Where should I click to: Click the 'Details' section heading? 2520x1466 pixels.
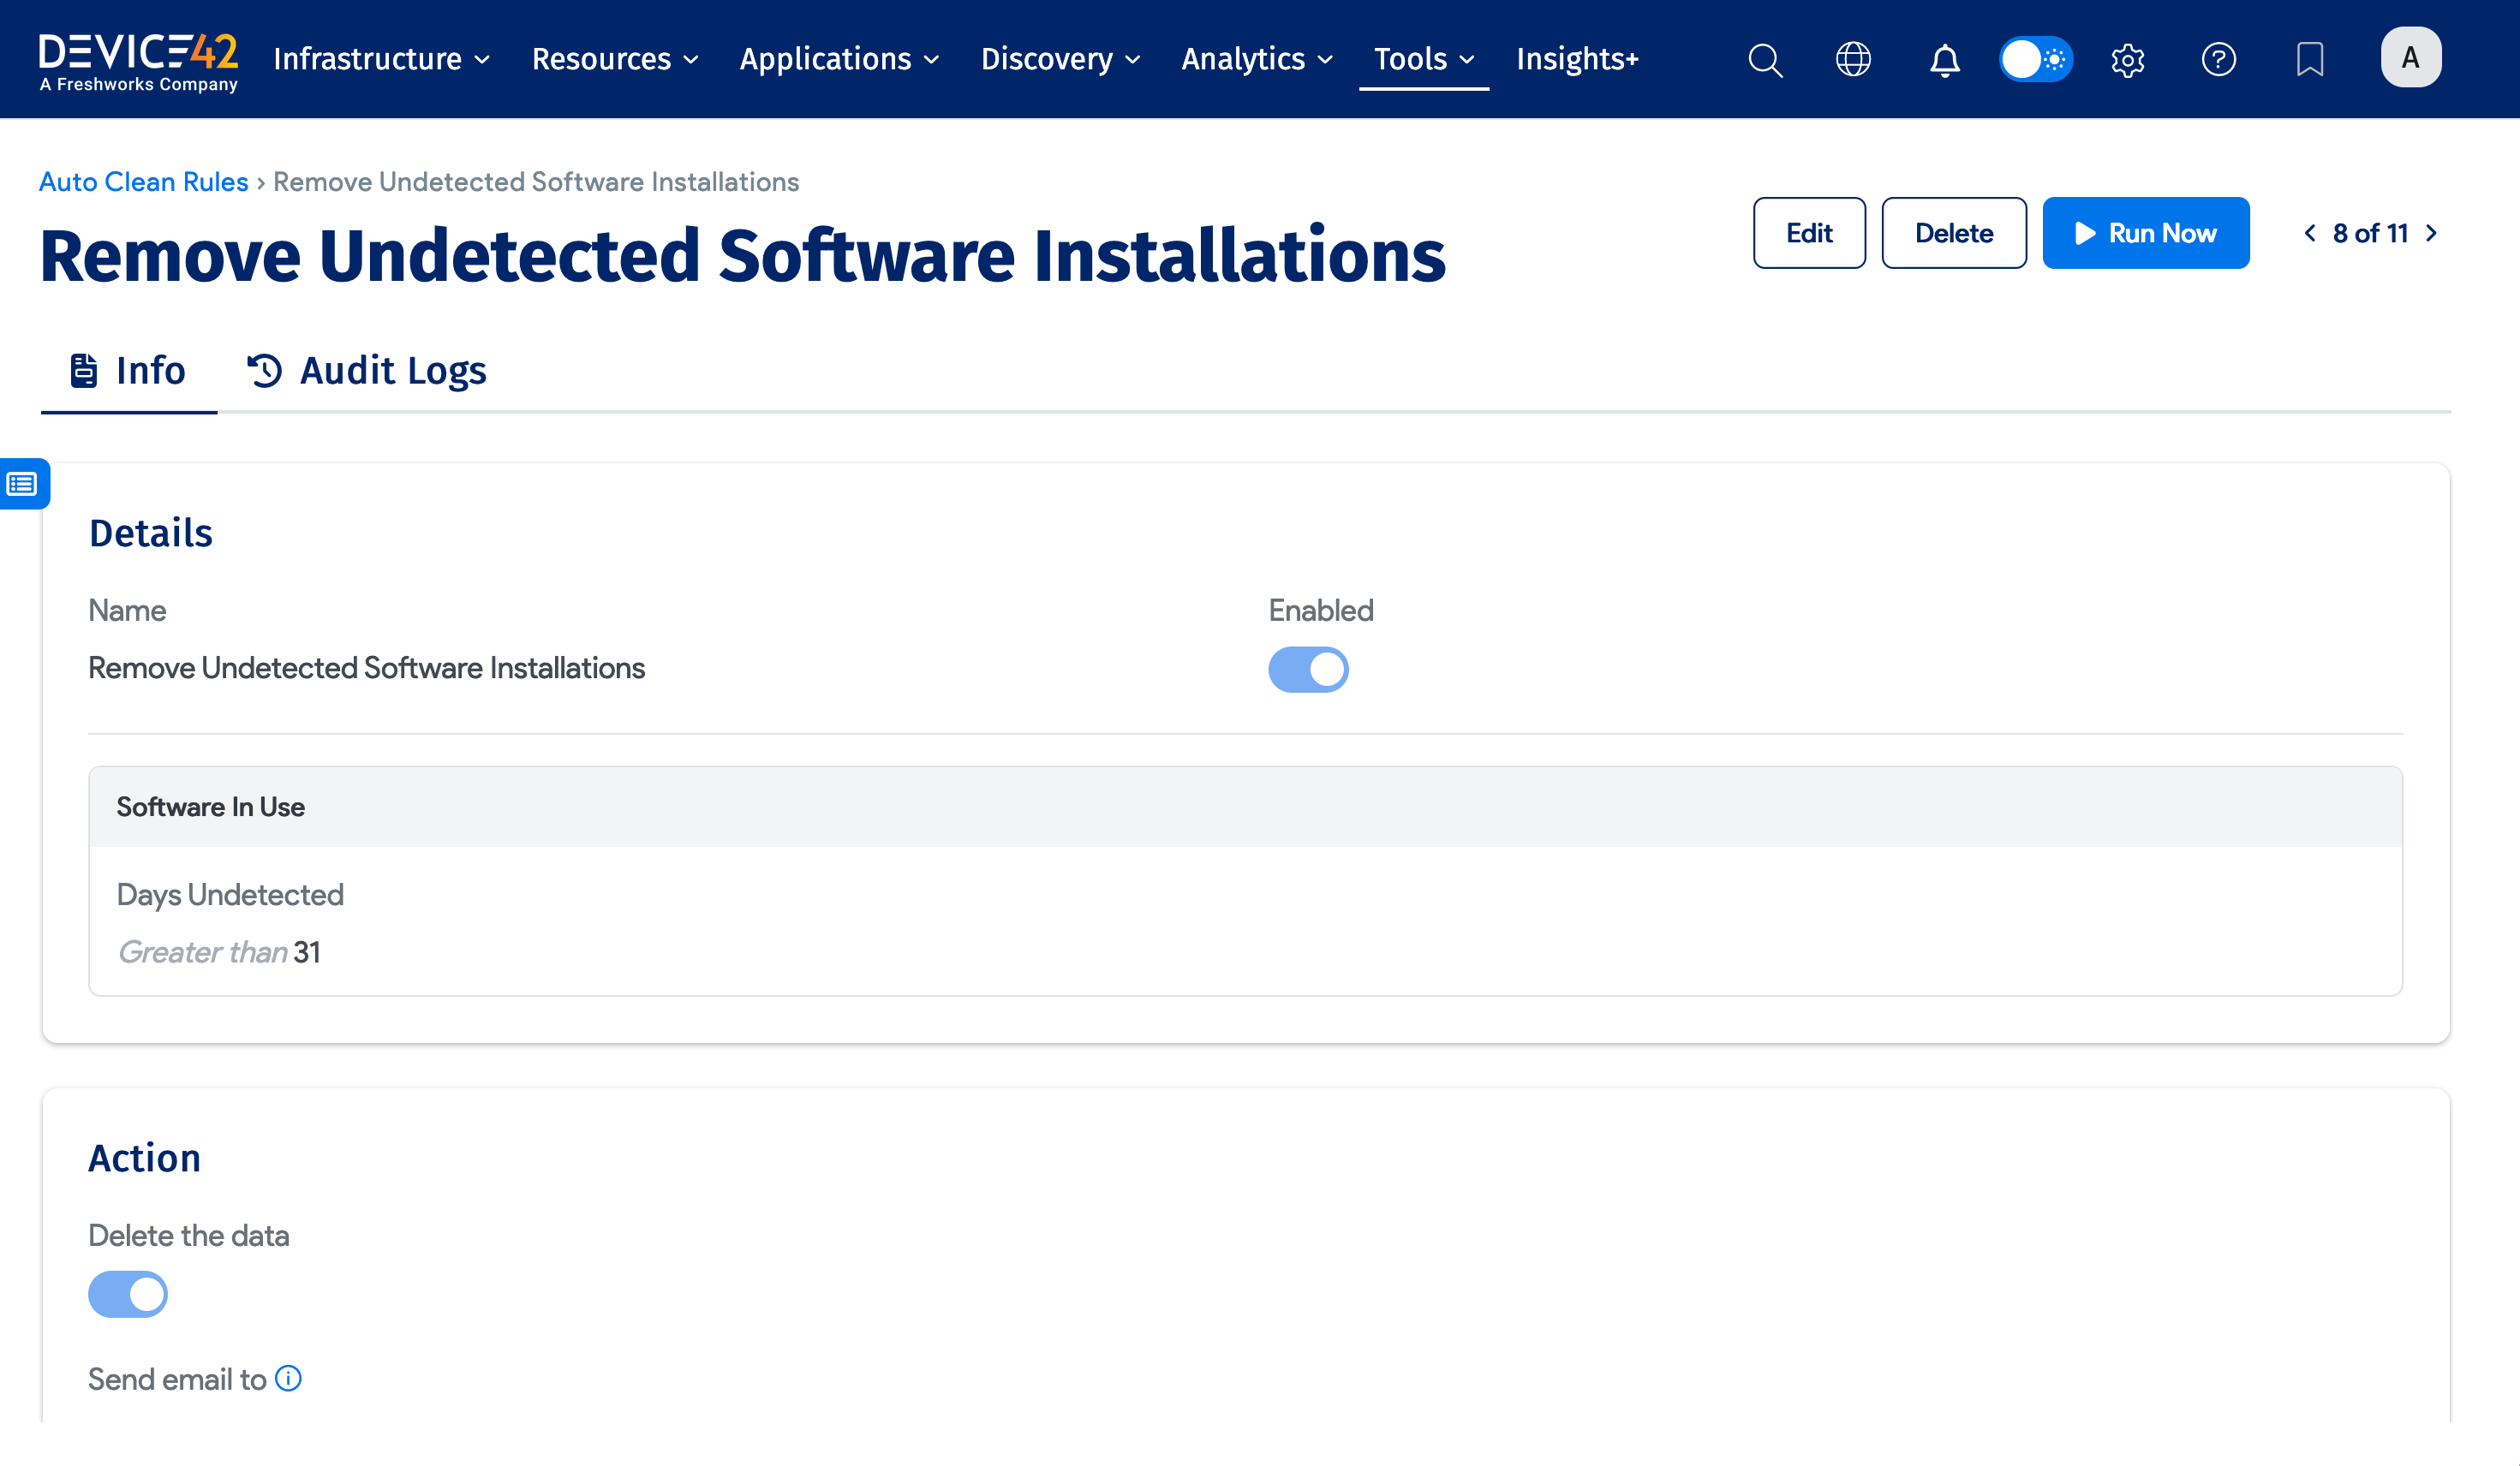150,533
